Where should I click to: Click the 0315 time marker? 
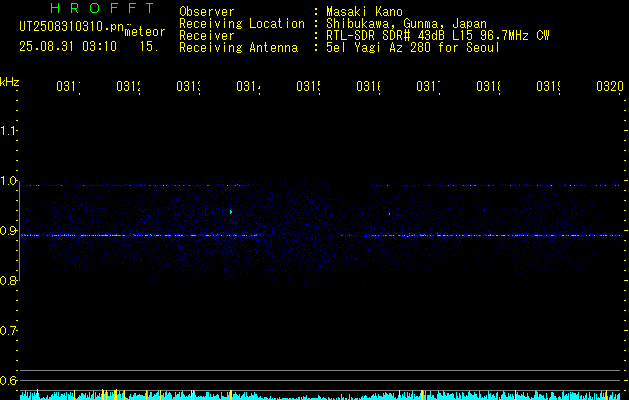point(308,86)
